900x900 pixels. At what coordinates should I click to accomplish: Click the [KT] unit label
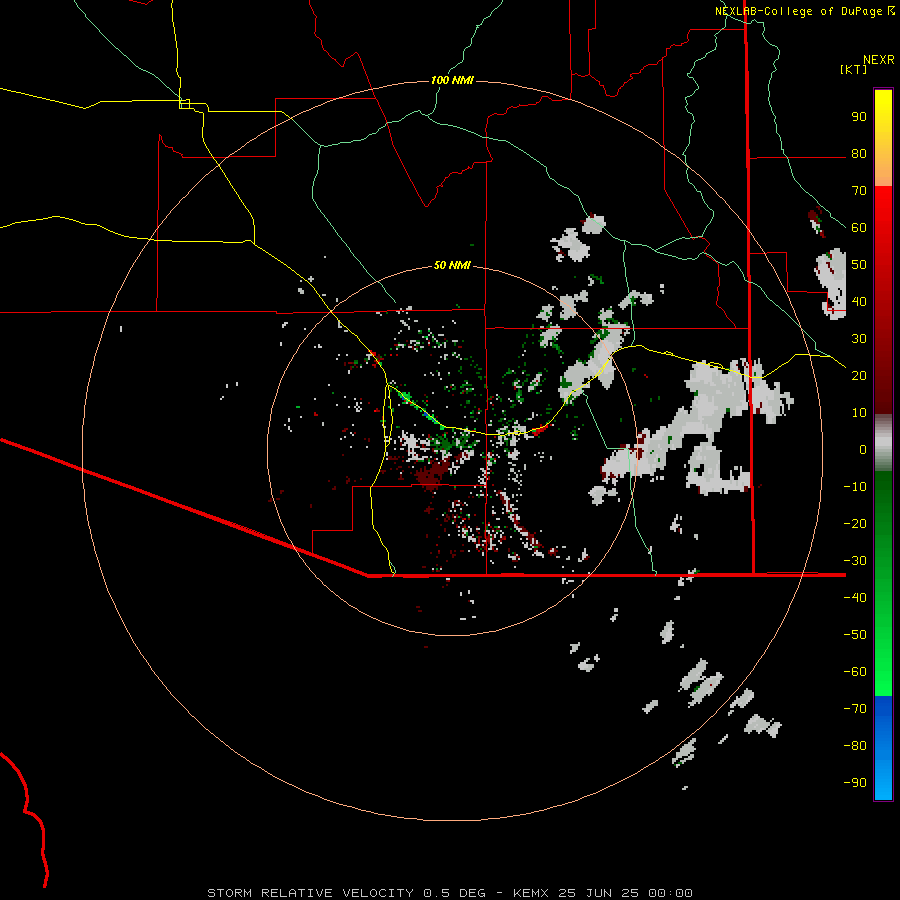[854, 69]
